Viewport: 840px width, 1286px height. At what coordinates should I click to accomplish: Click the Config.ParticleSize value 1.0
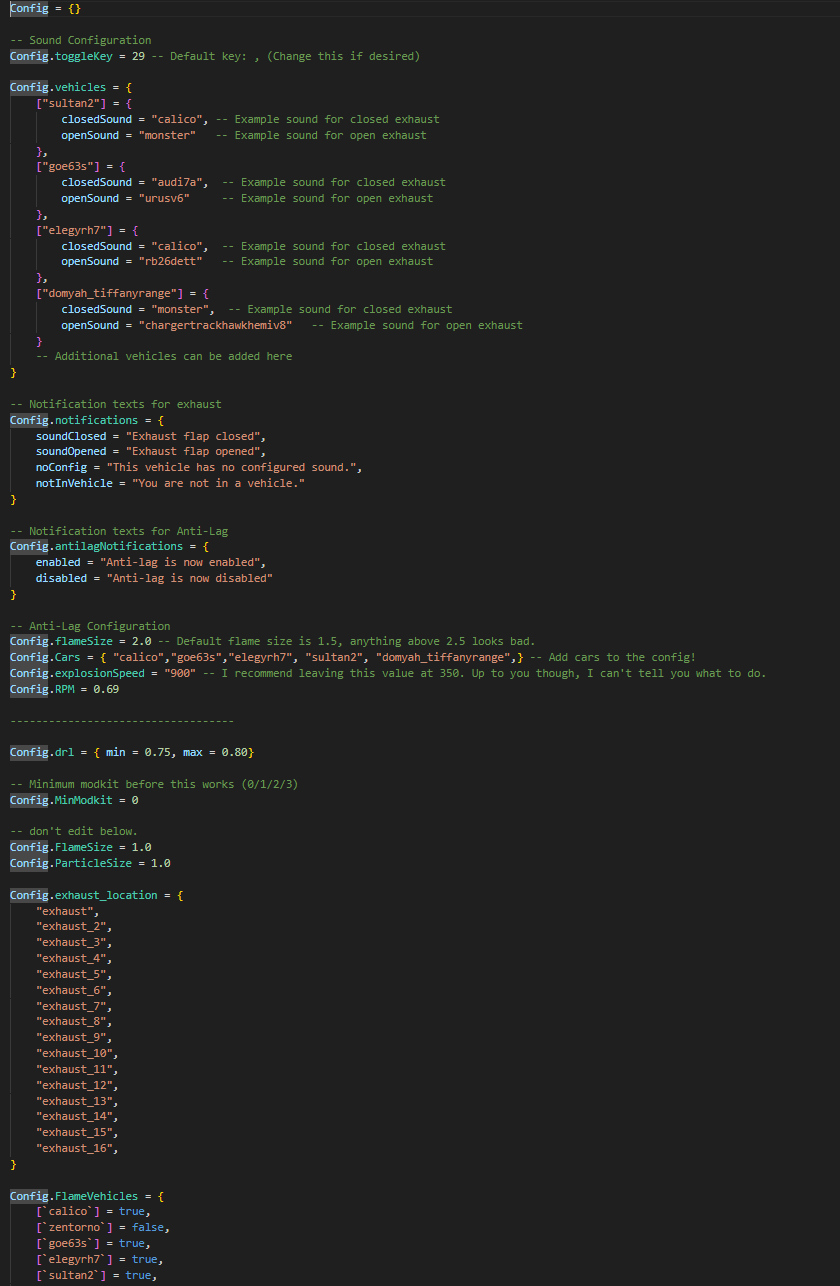161,863
